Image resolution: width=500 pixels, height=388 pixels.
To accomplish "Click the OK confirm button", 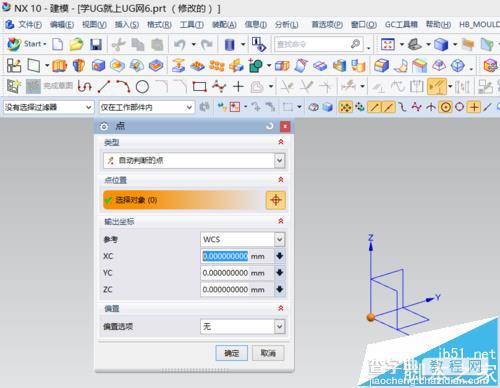I will (232, 353).
